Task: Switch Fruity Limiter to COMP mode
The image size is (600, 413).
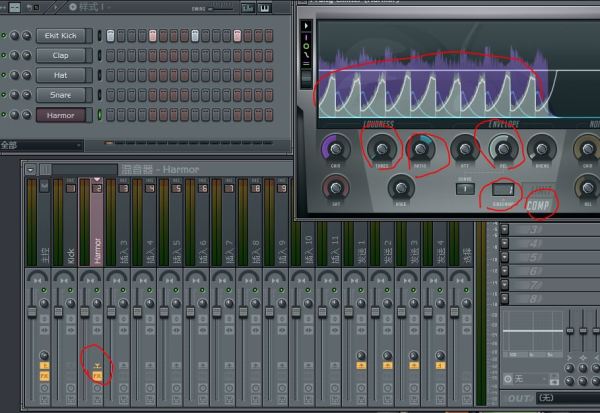Action: click(537, 206)
